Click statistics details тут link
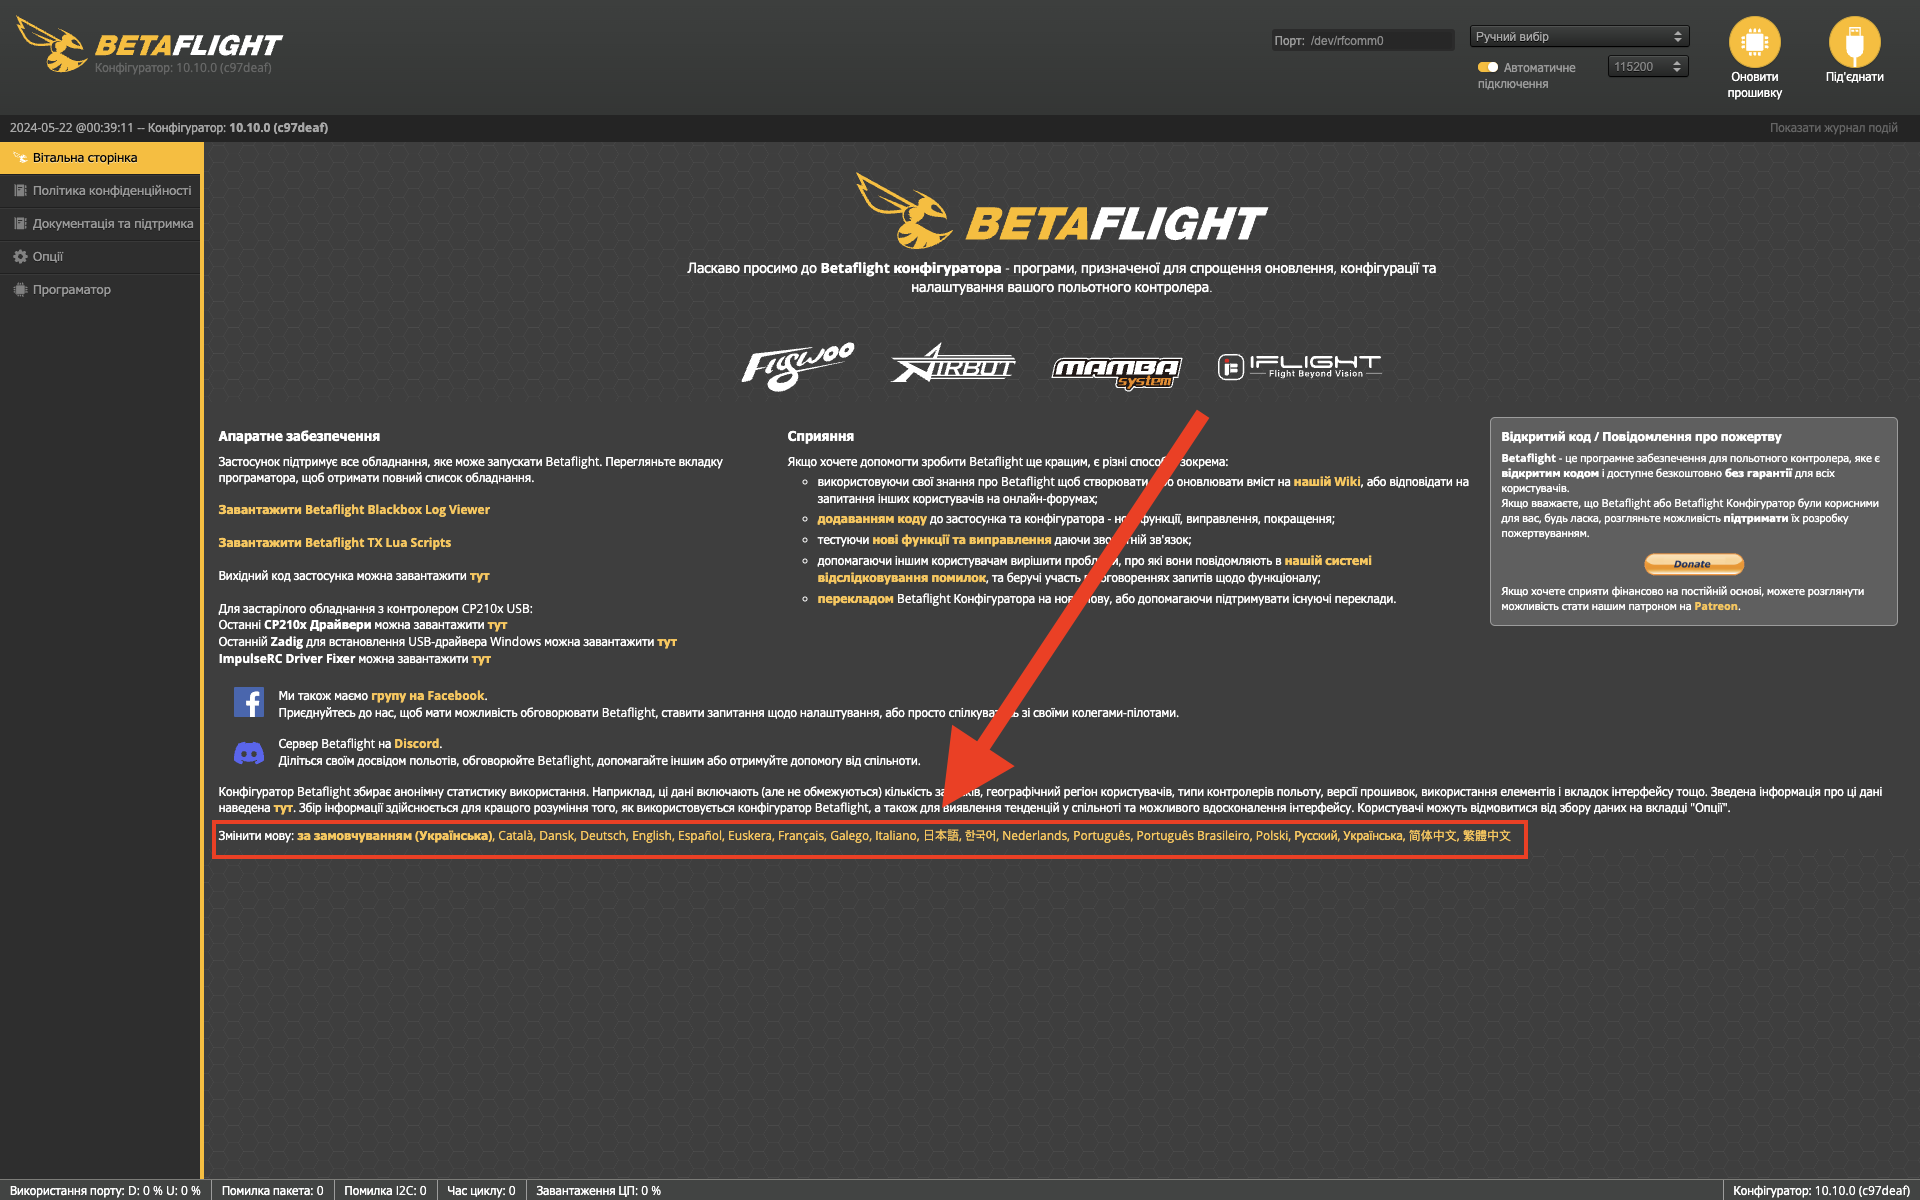Image resolution: width=1920 pixels, height=1200 pixels. pyautogui.click(x=283, y=808)
